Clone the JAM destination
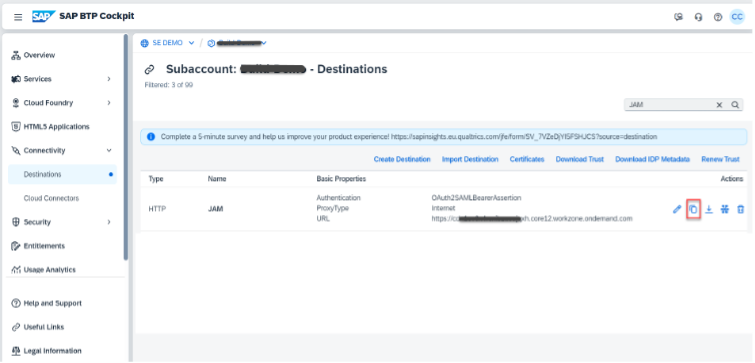 [x=693, y=209]
